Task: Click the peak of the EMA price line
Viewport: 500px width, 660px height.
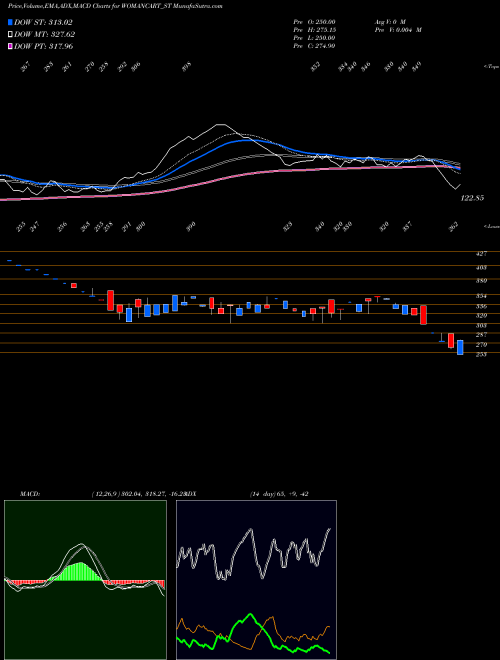Action: pyautogui.click(x=221, y=125)
